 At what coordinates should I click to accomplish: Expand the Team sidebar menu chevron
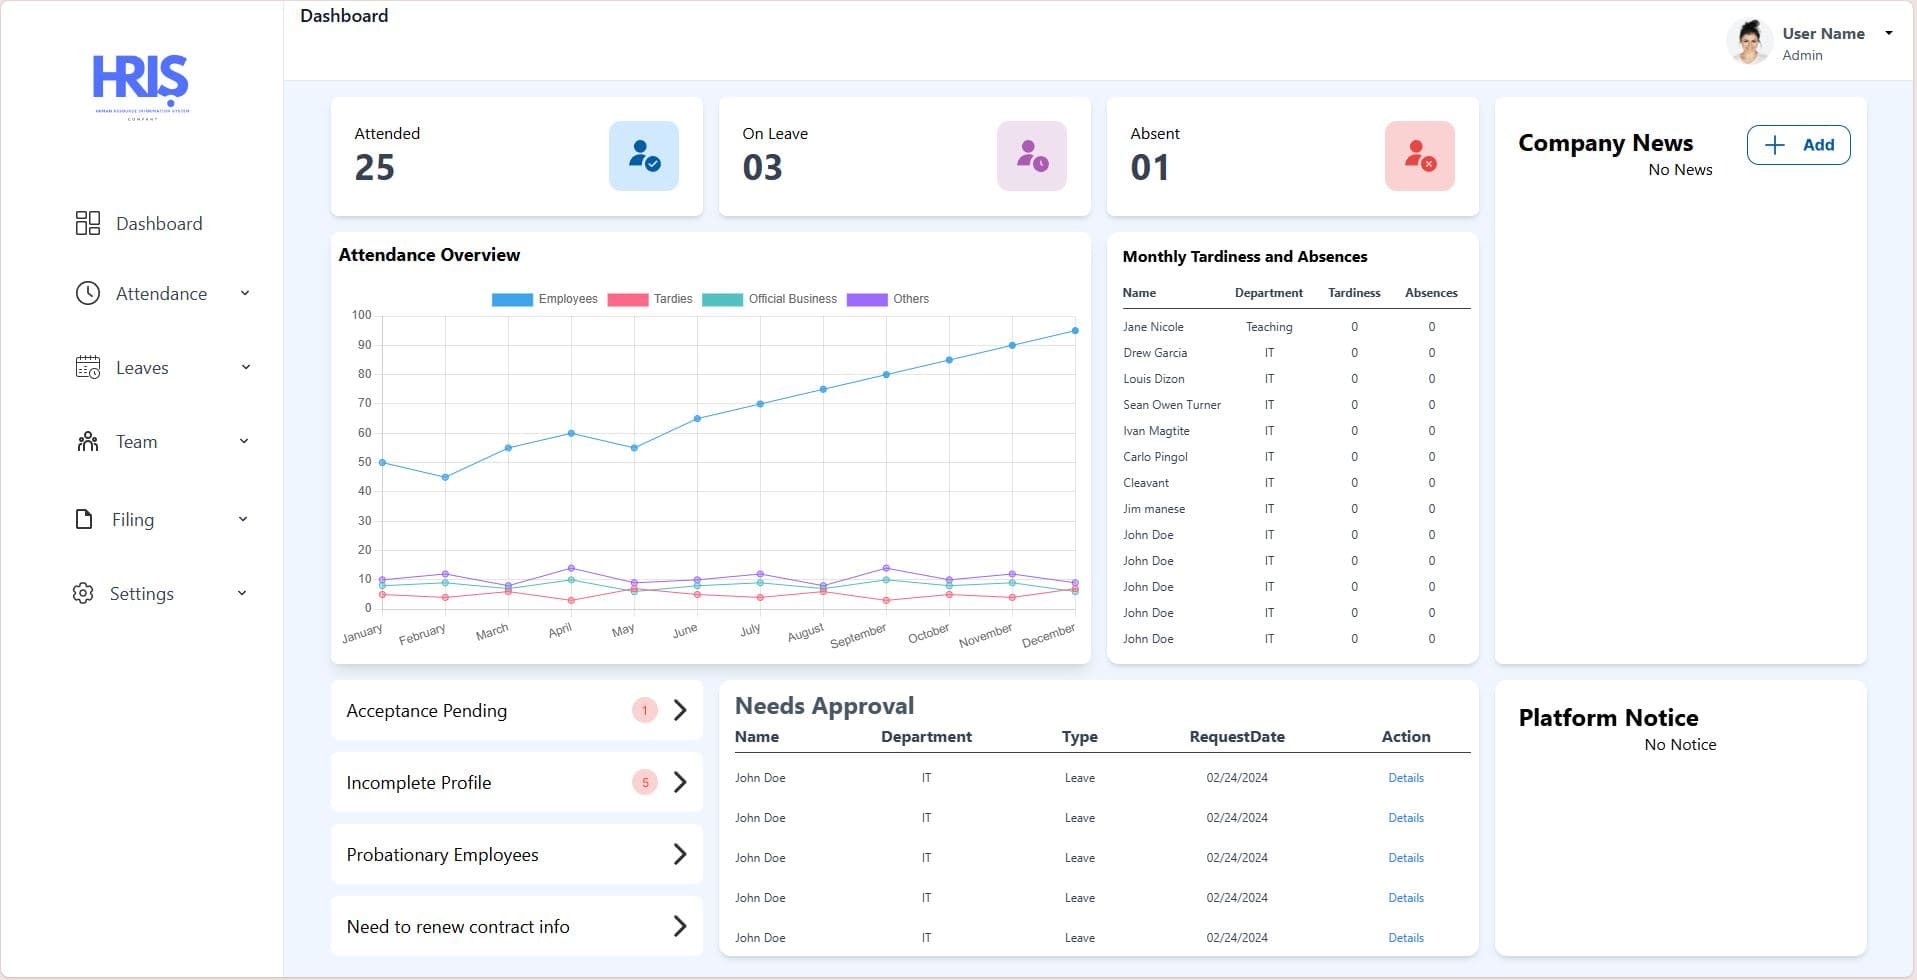tap(244, 441)
